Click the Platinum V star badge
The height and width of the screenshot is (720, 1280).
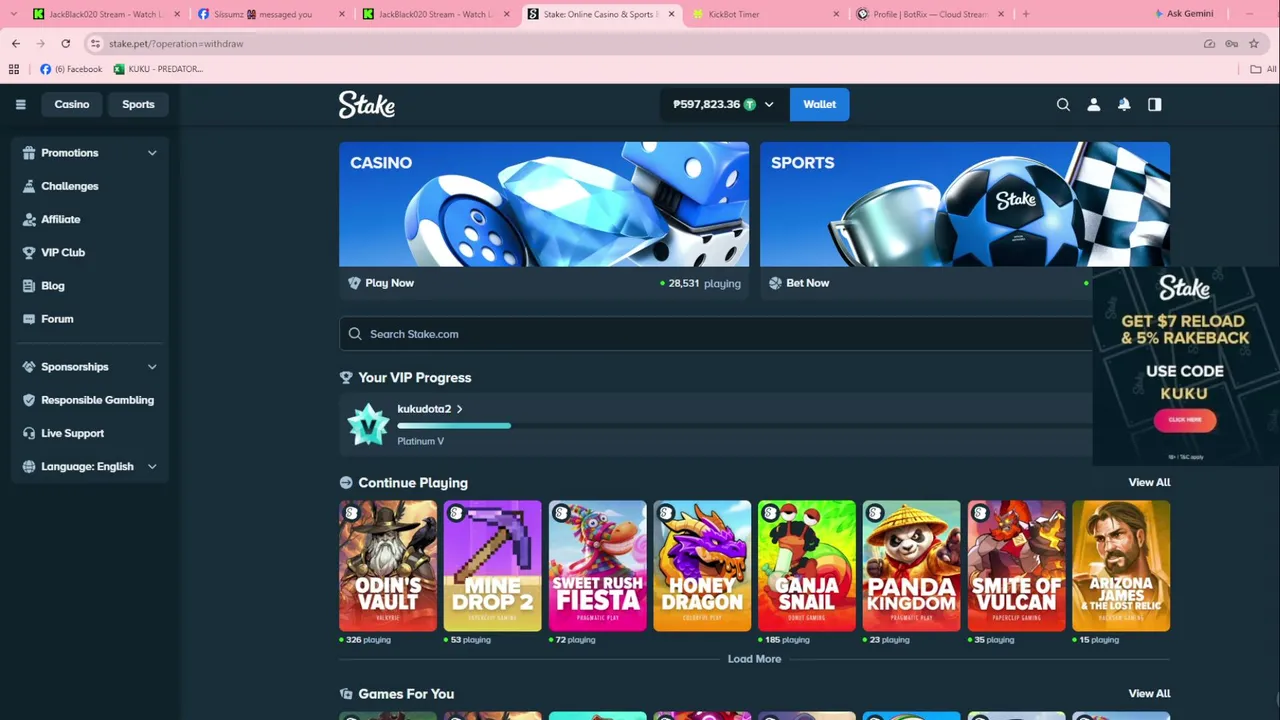click(x=367, y=425)
